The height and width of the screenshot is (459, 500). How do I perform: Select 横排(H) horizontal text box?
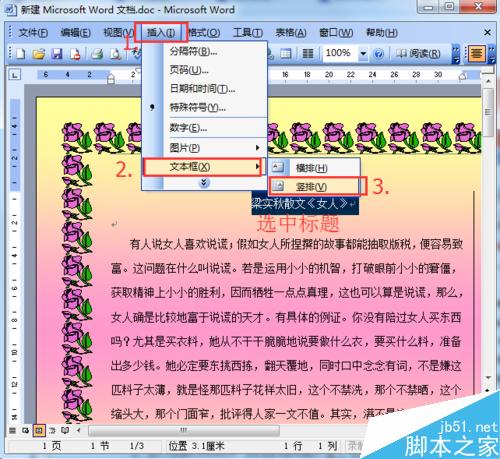314,168
